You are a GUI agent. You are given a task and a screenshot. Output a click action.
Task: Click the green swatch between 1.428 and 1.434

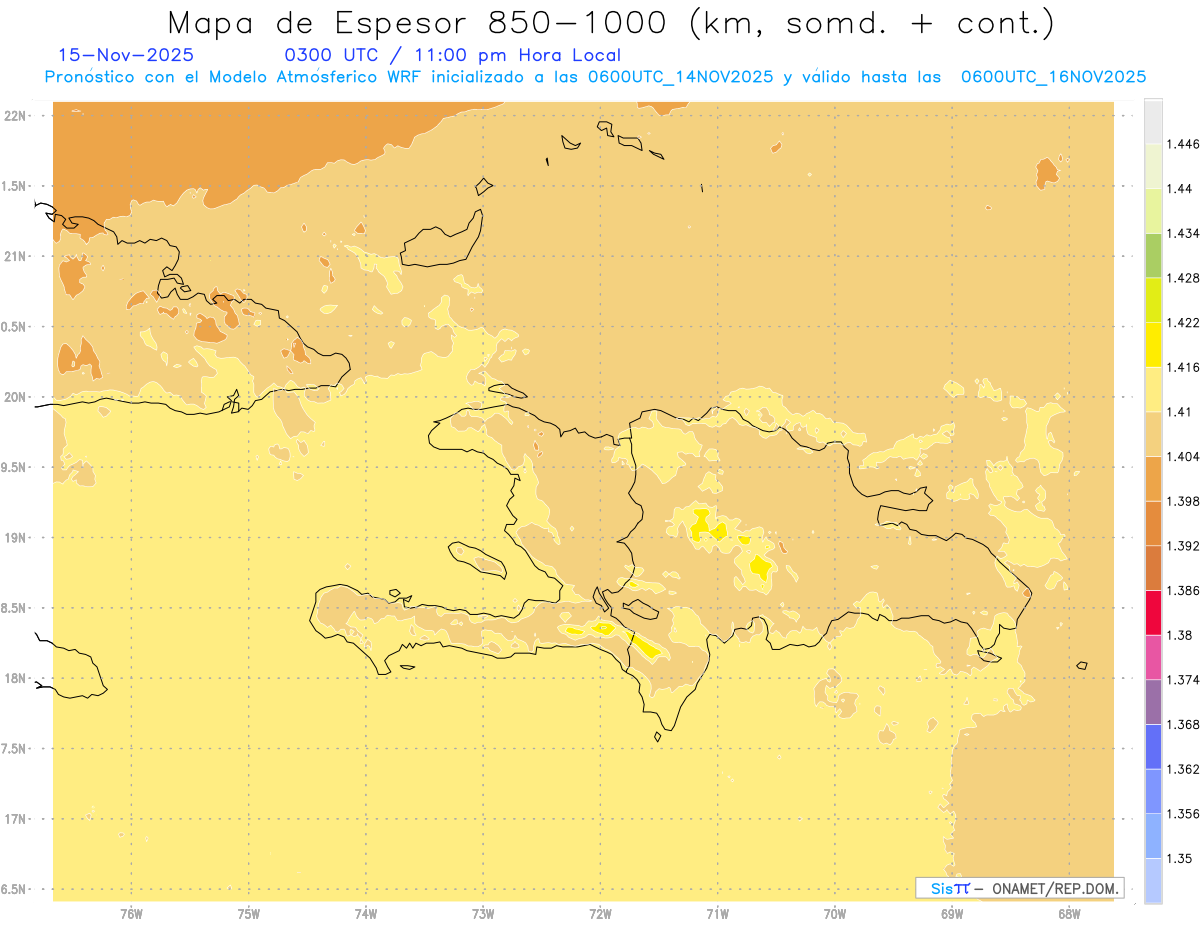pos(1153,255)
